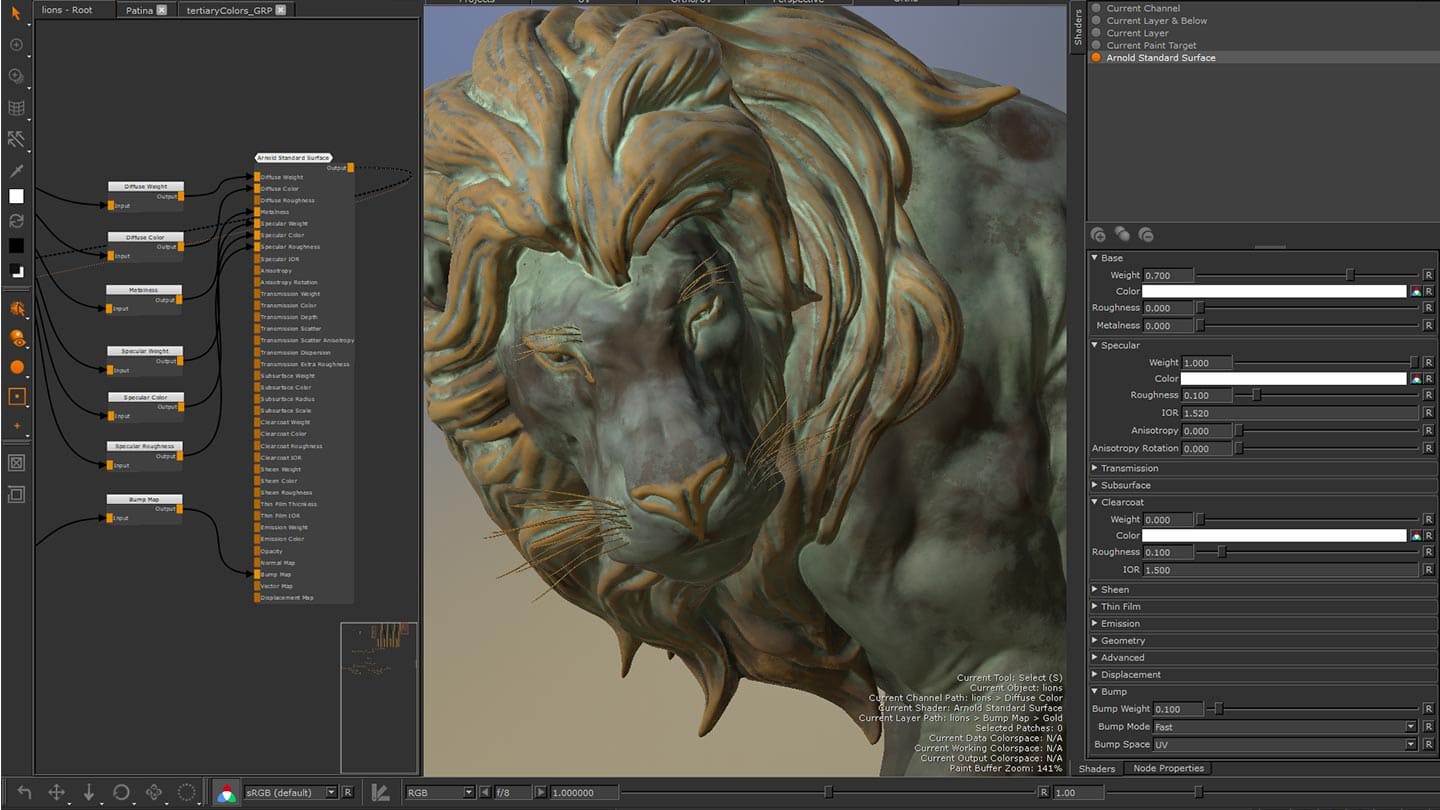Expand the Transmission section

[1095, 467]
